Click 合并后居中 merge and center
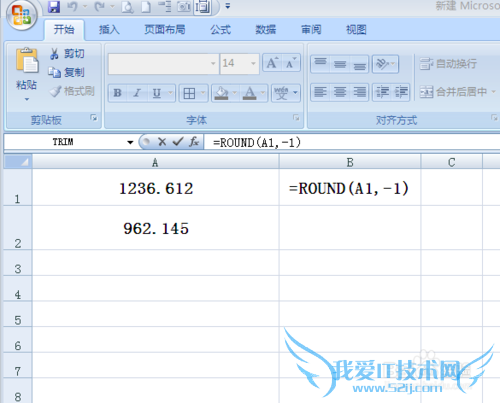The image size is (500, 403). 453,92
